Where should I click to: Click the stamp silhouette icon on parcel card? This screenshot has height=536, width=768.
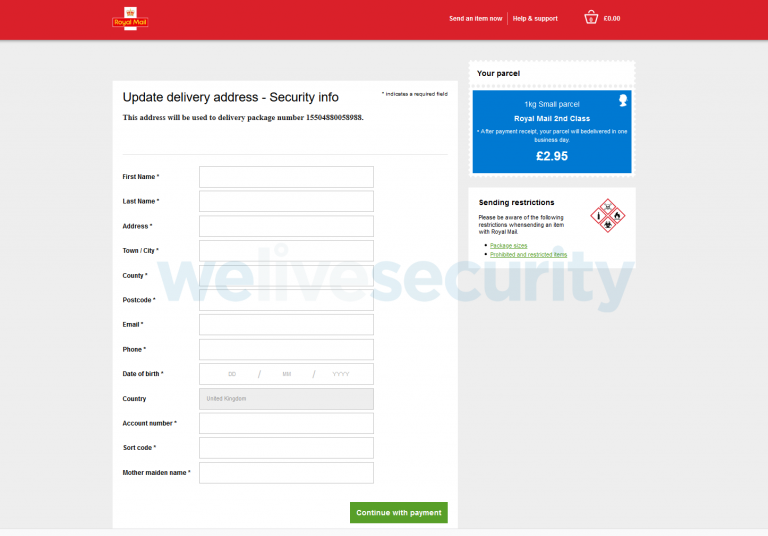click(x=623, y=100)
